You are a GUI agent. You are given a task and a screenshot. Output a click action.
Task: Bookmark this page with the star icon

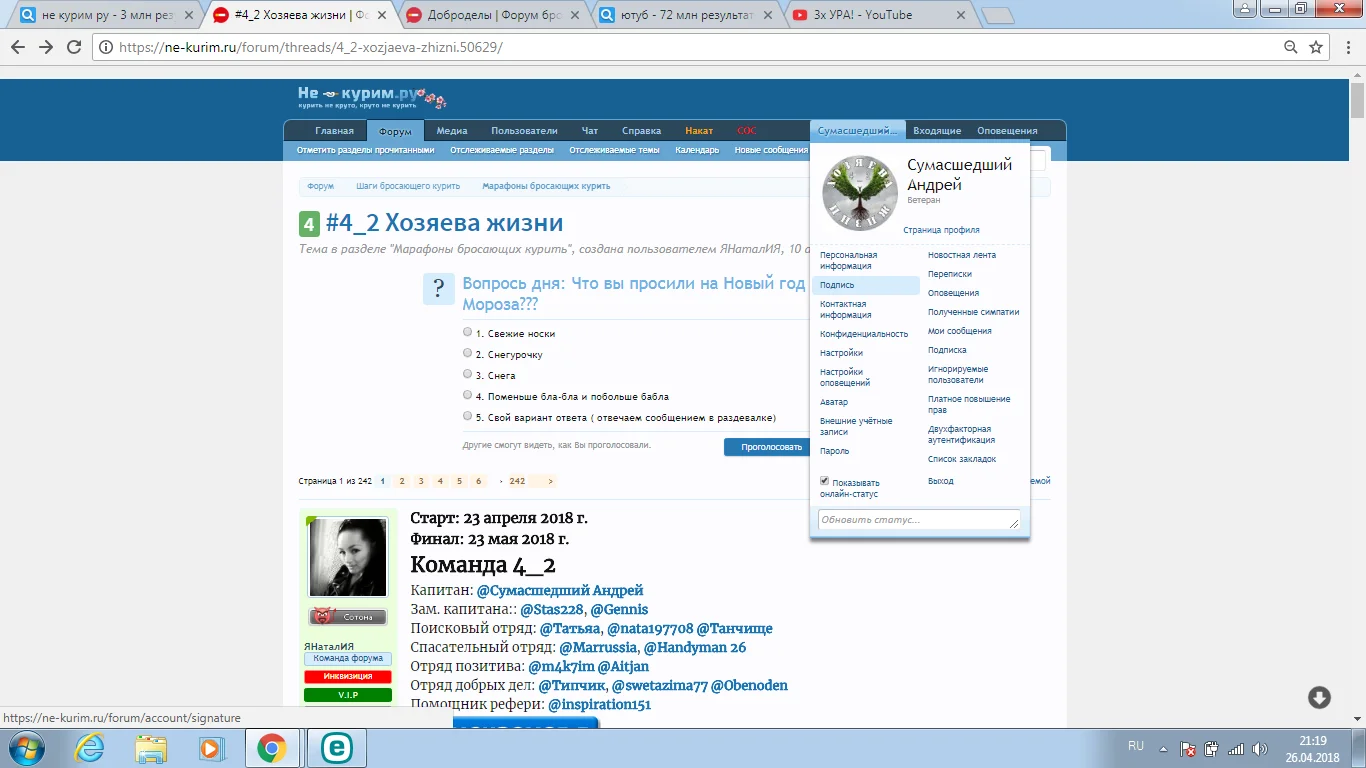1316,47
